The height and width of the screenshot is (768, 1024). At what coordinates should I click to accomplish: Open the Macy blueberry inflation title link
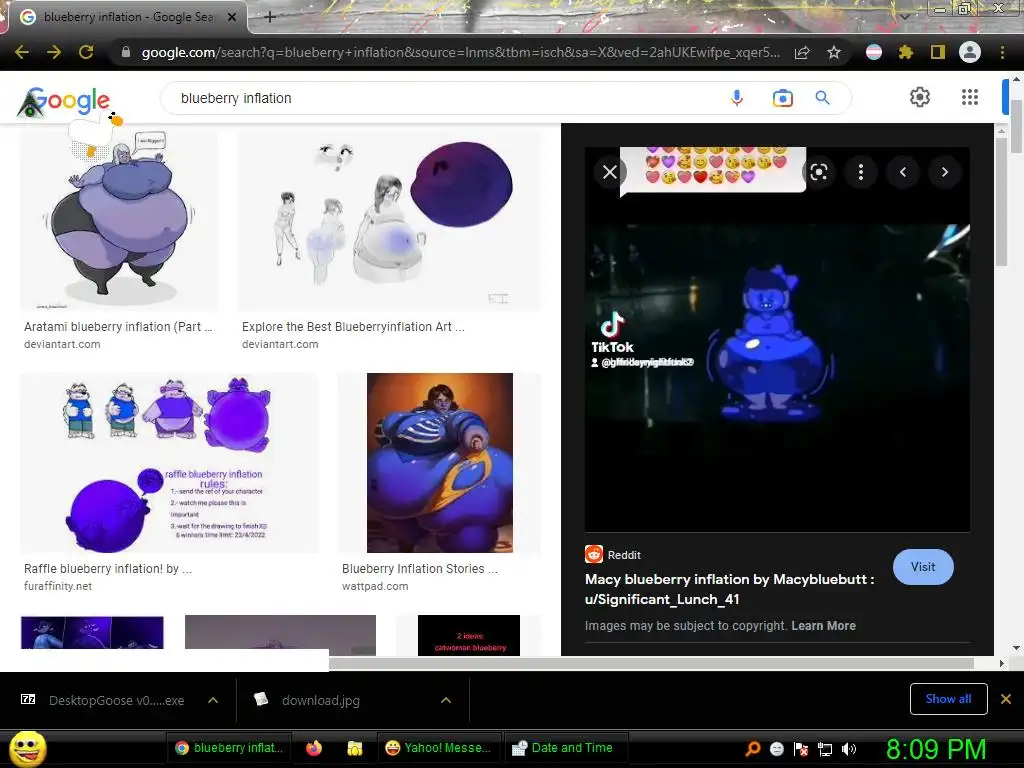pyautogui.click(x=729, y=589)
